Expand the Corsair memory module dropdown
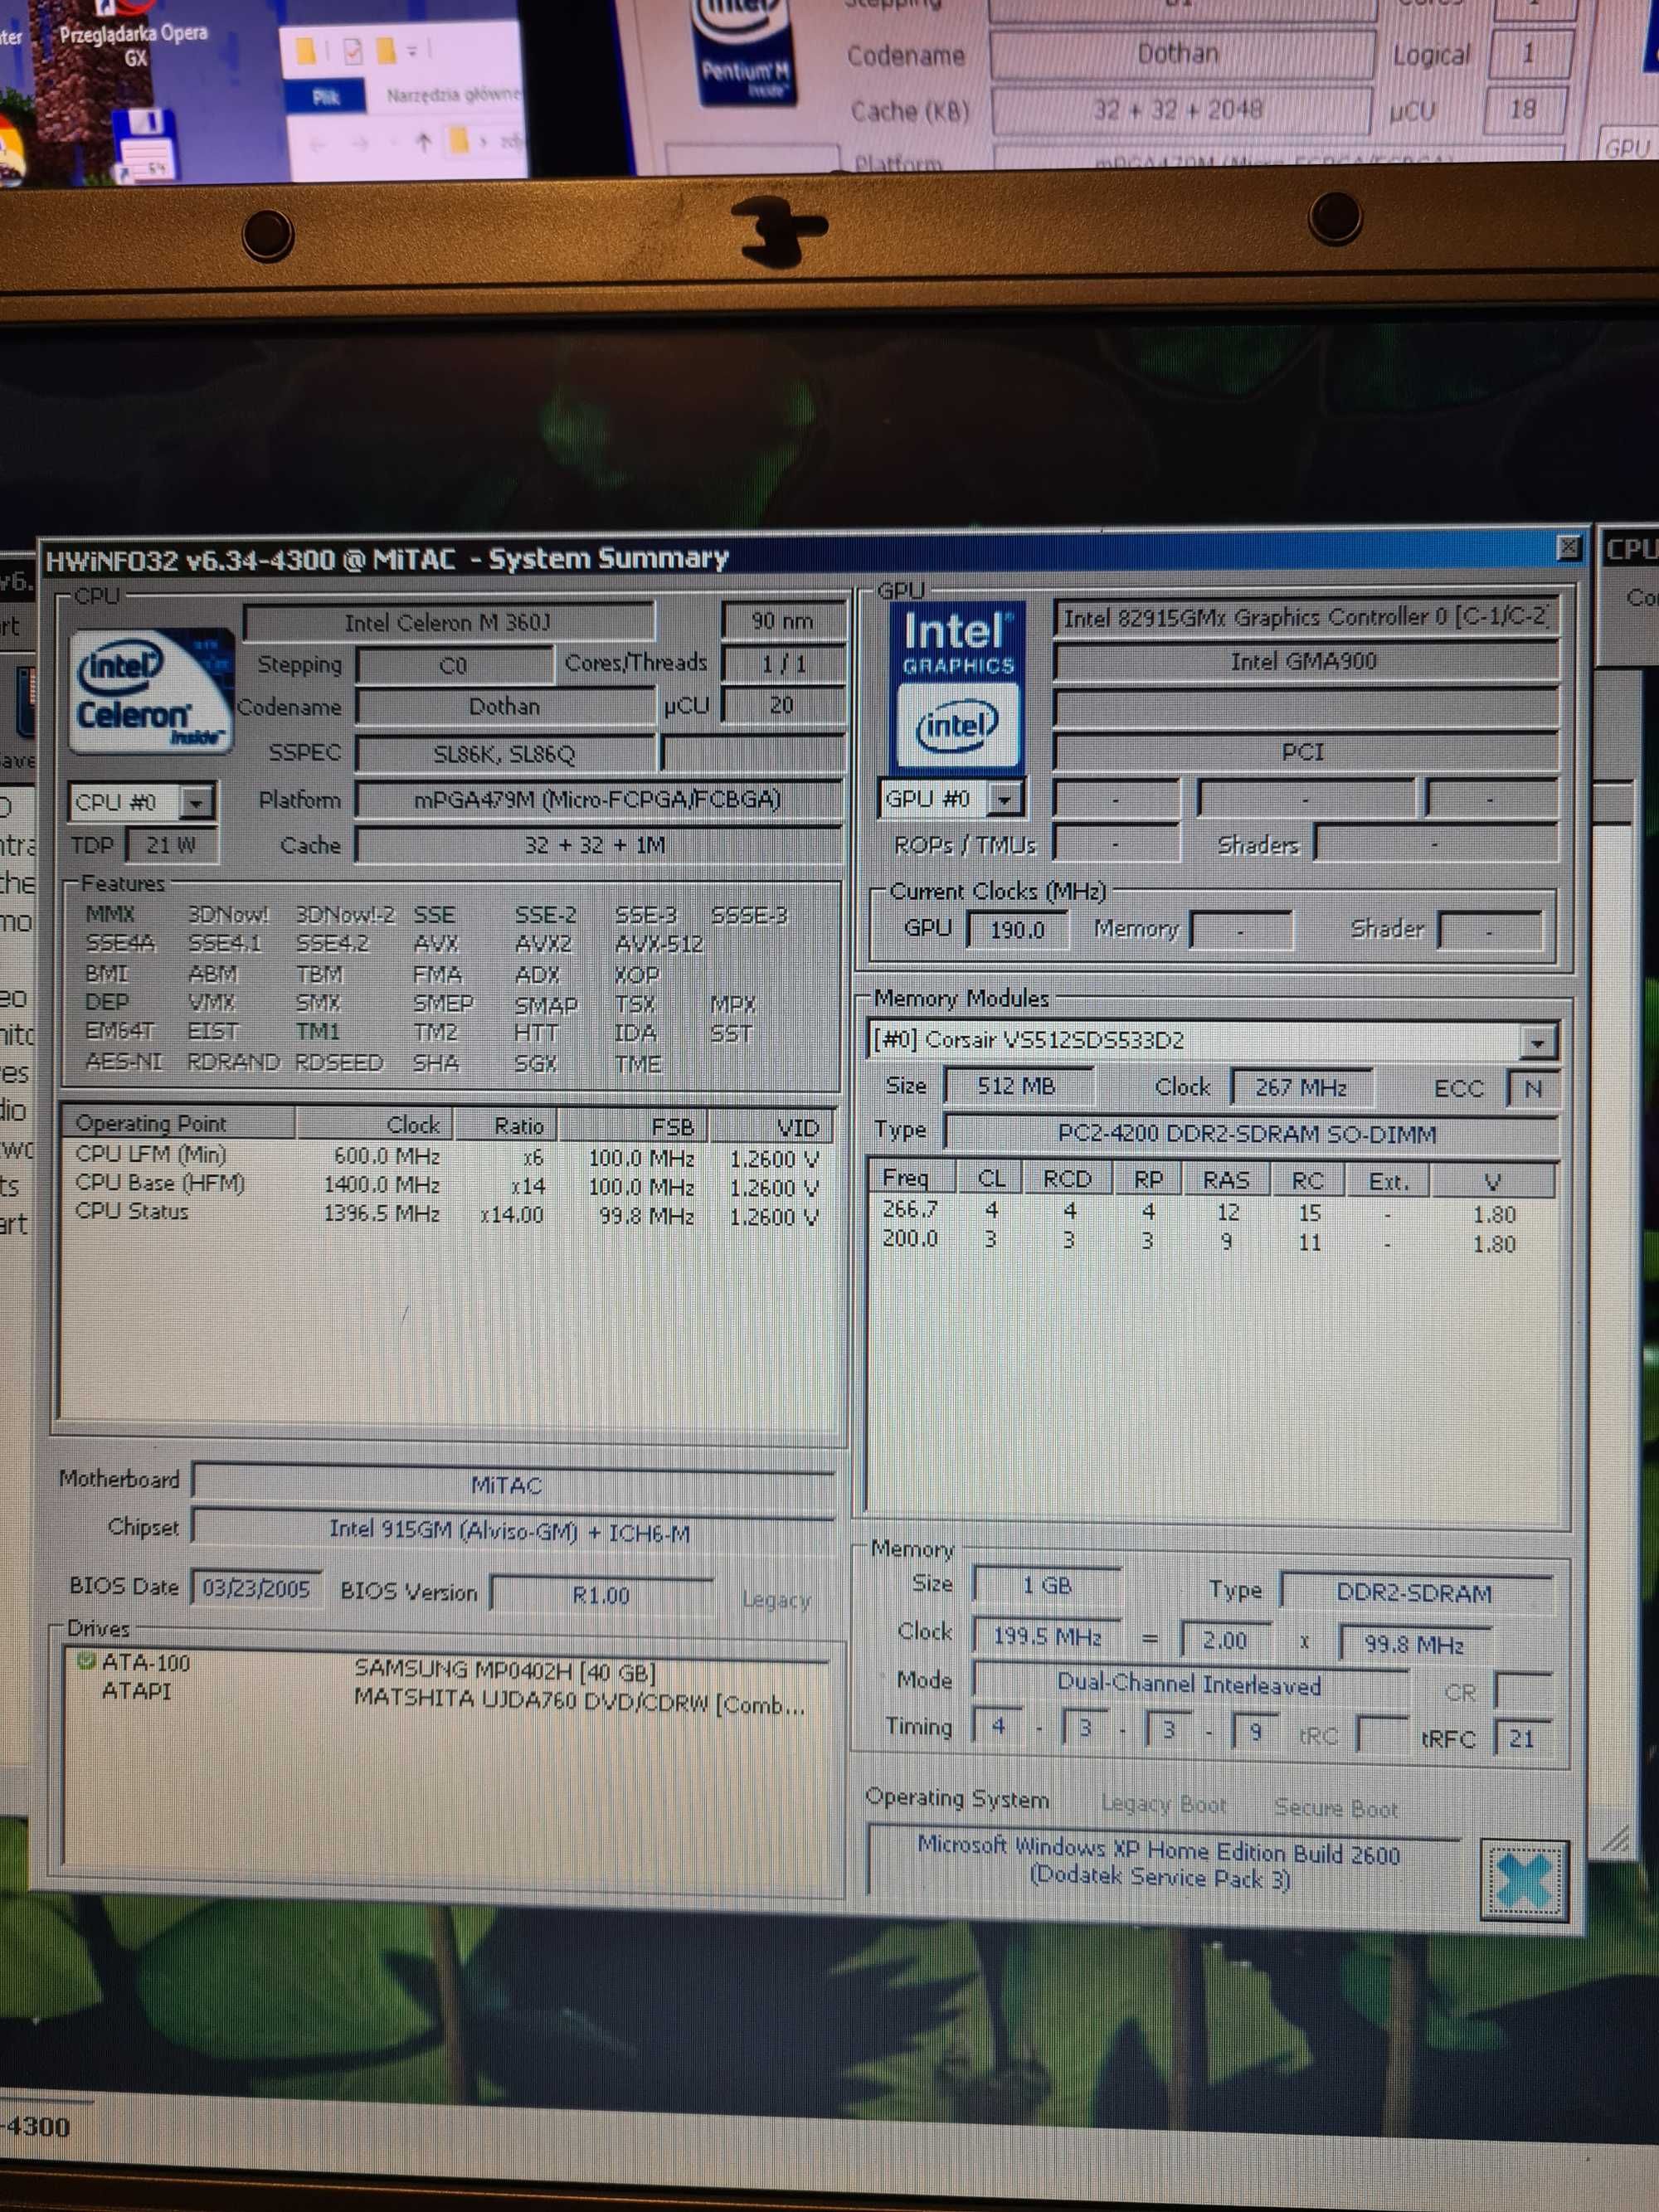This screenshot has height=2212, width=1659. click(1538, 1043)
